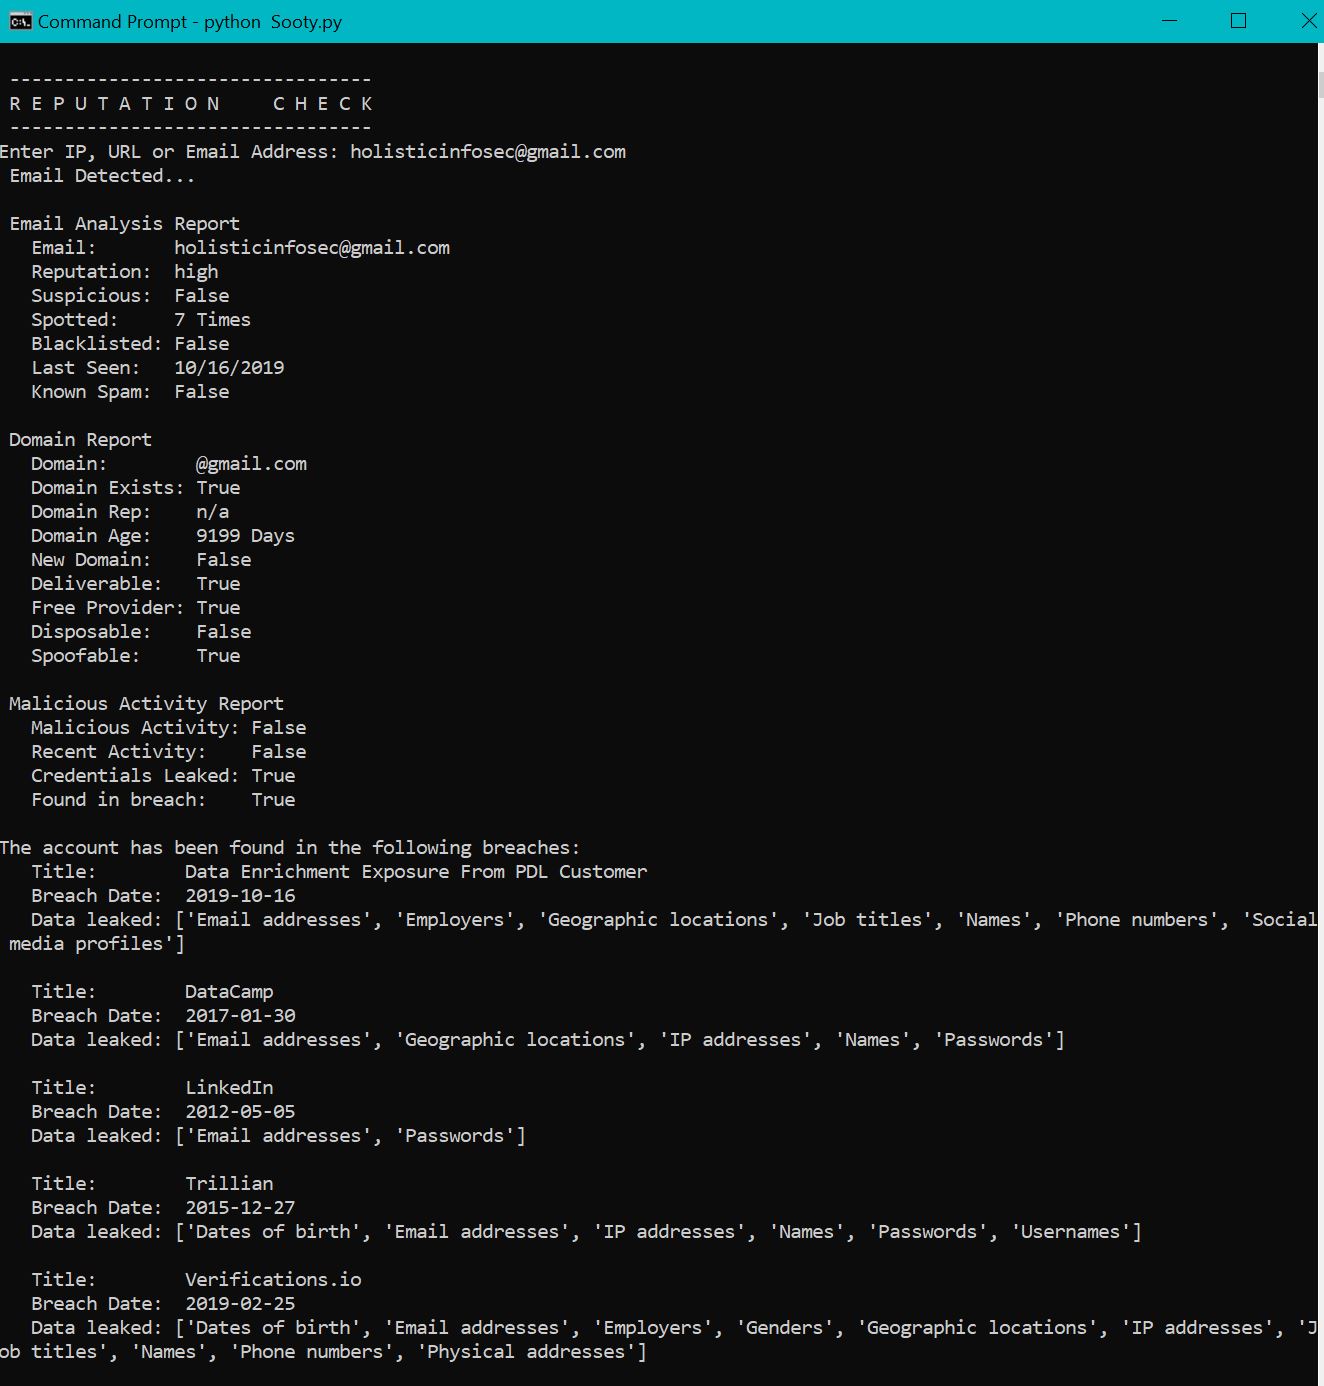Click the 'Credentials Leaked:' value True
The width and height of the screenshot is (1324, 1386).
pos(274,776)
